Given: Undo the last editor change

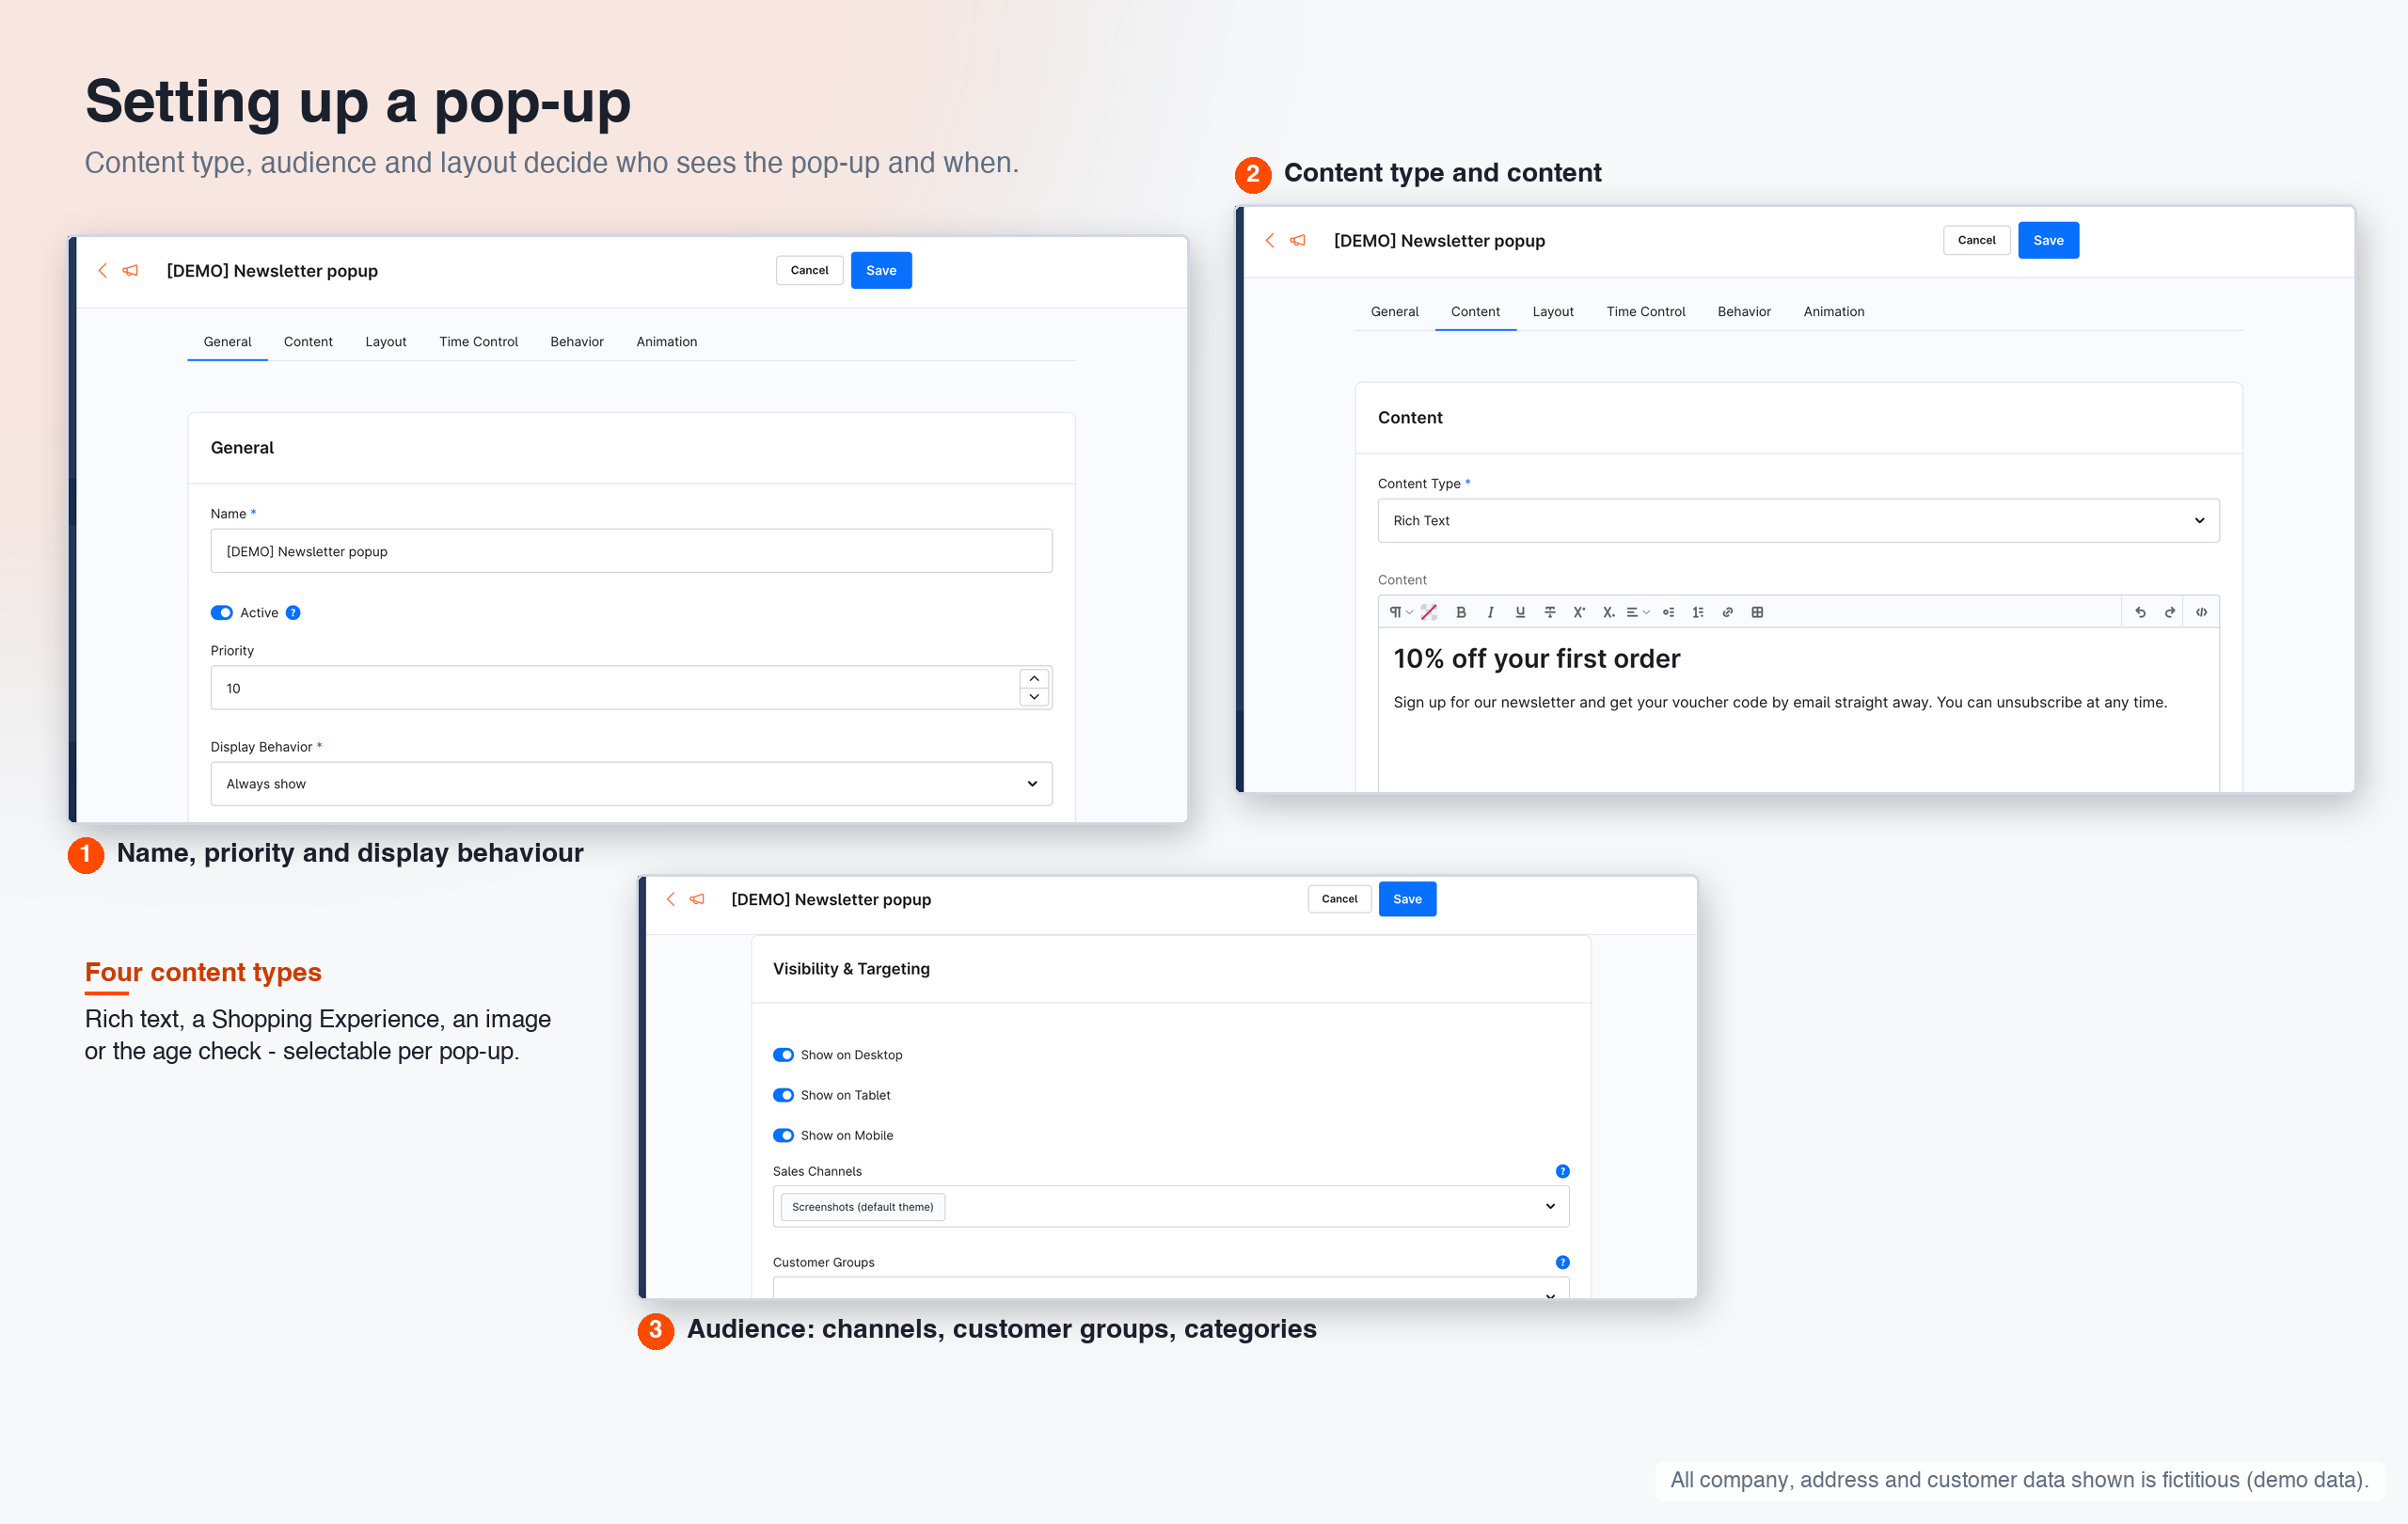Looking at the screenshot, I should tap(2140, 612).
